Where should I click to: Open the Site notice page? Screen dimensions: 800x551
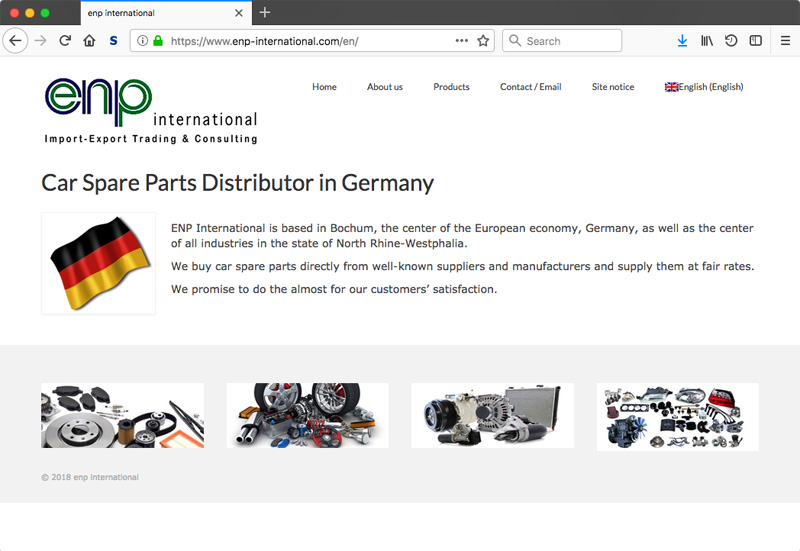pos(613,87)
